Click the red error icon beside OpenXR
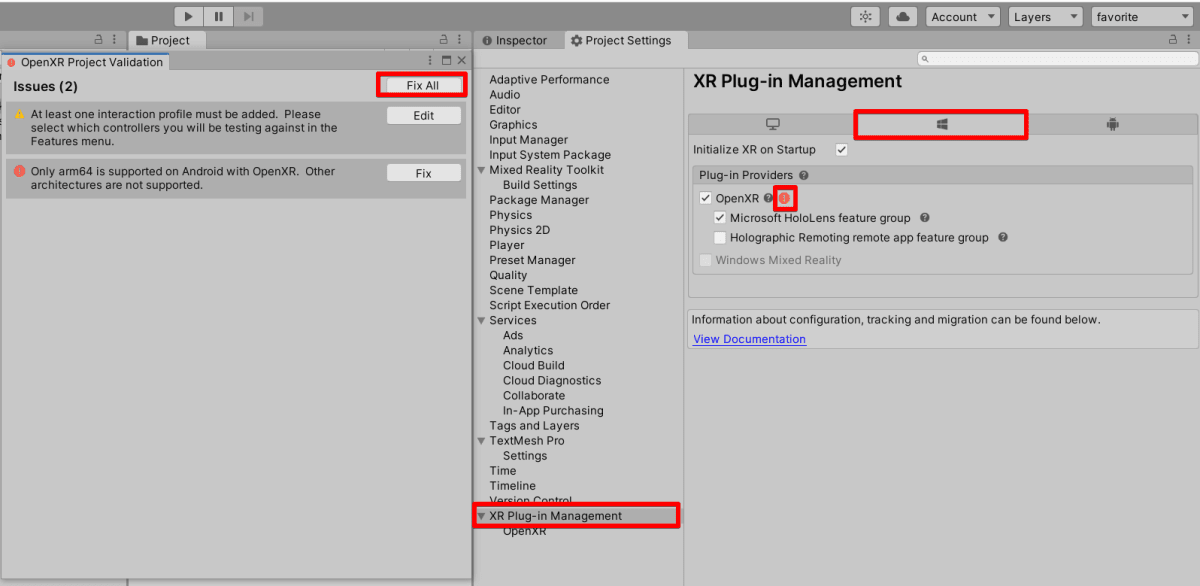This screenshot has width=1200, height=586. coord(785,198)
